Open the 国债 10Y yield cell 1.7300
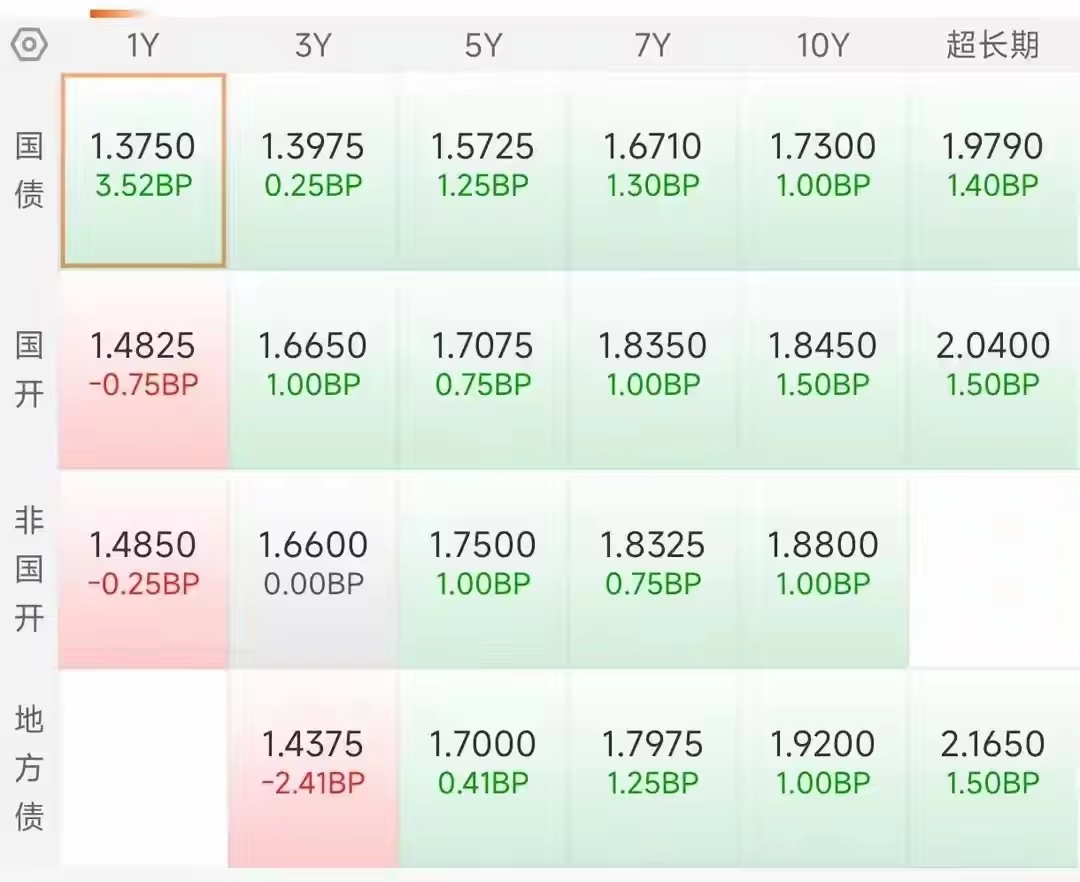This screenshot has height=882, width=1080. pos(822,171)
